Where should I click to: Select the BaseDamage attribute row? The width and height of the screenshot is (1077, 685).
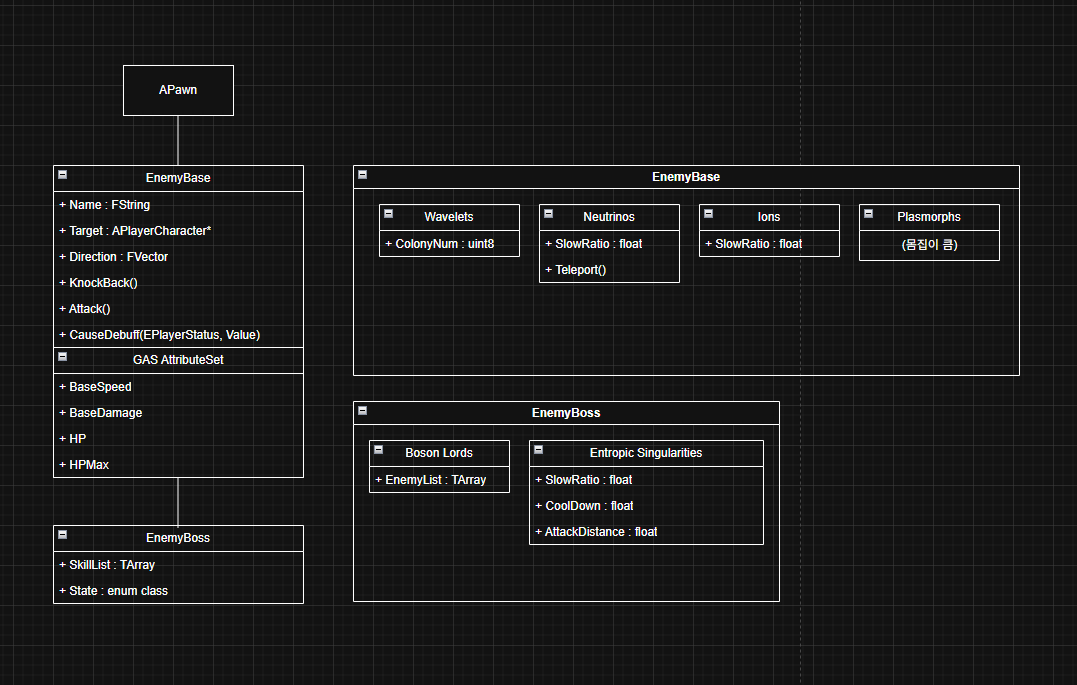click(x=179, y=413)
